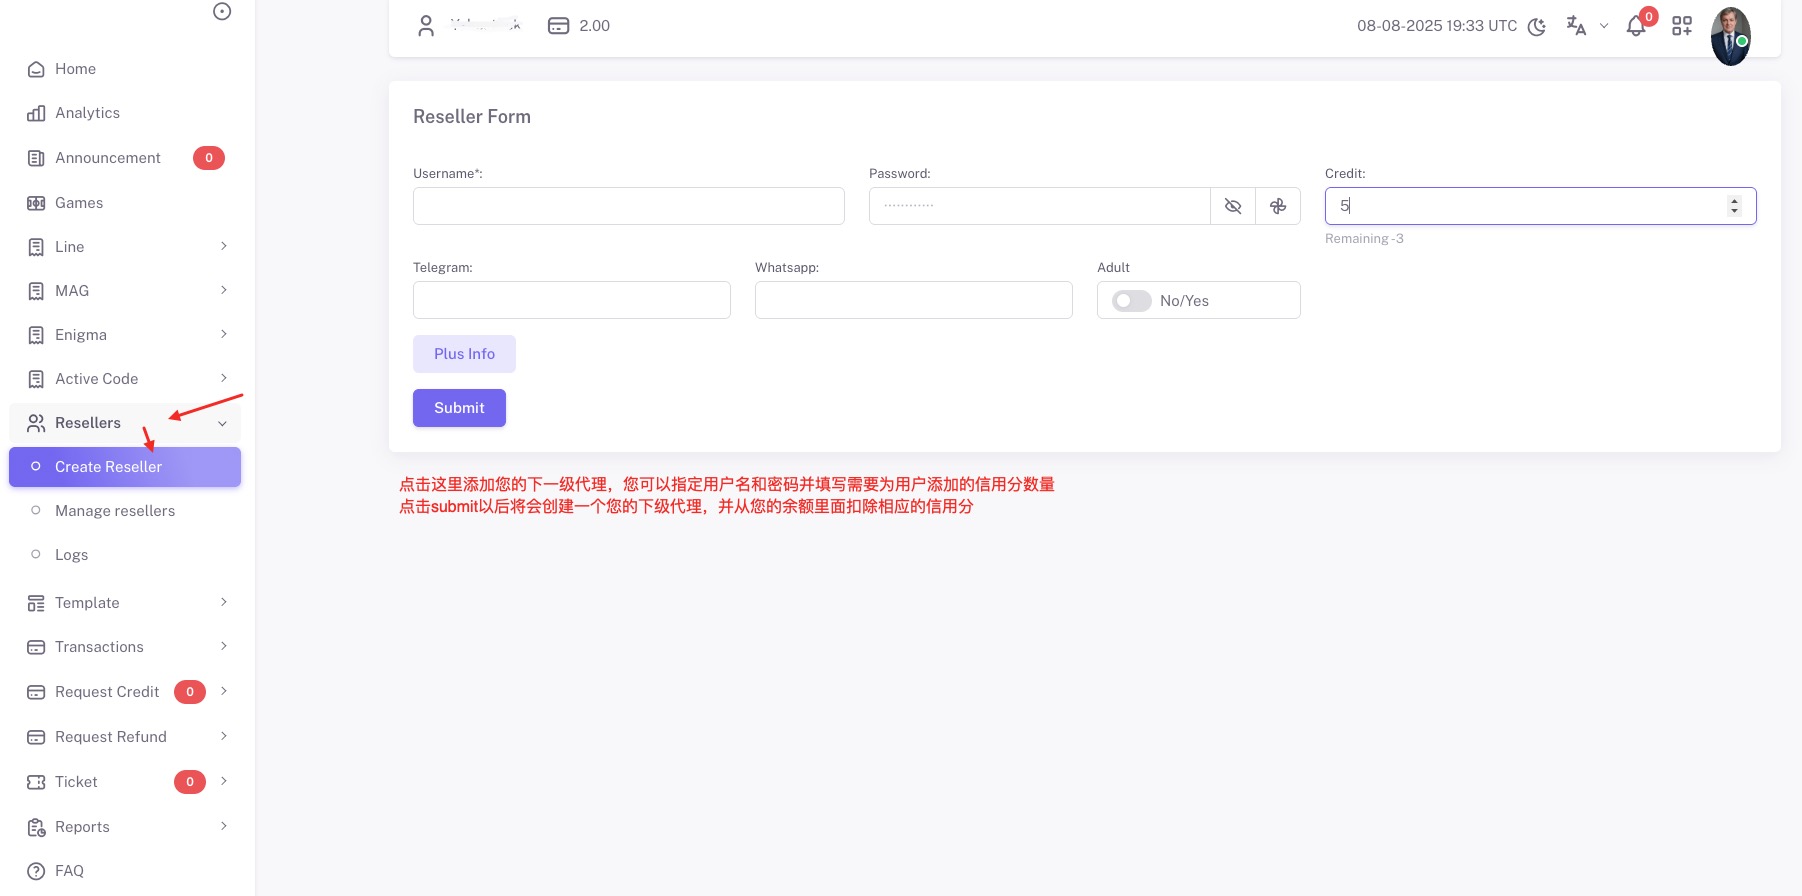Generate a random password with the fan icon

pyautogui.click(x=1278, y=206)
